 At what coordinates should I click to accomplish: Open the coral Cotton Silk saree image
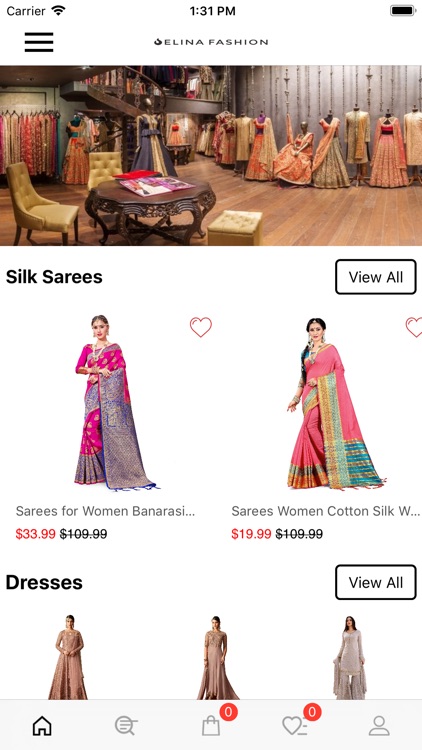click(335, 403)
